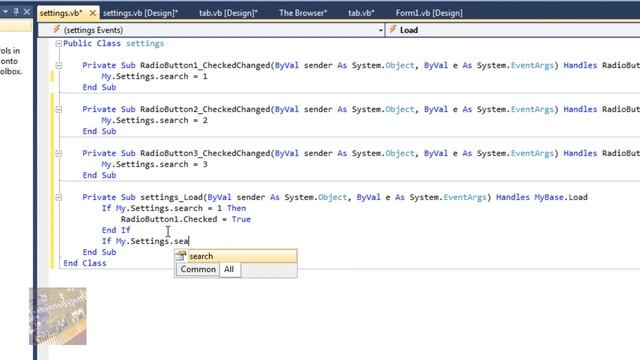
Task: Collapse the Public Class settings block
Action: tap(58, 43)
